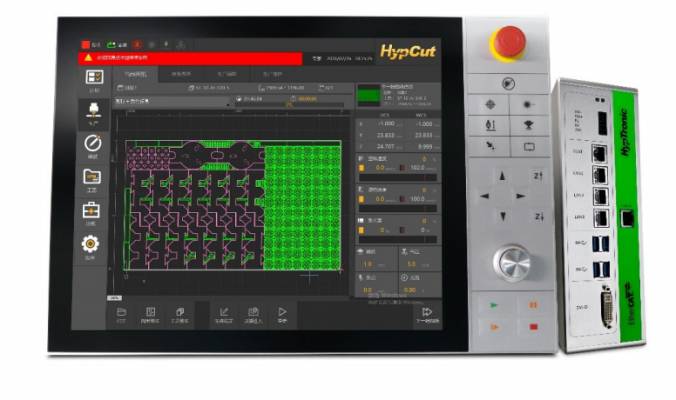Open the third tab above the canvas

point(226,75)
